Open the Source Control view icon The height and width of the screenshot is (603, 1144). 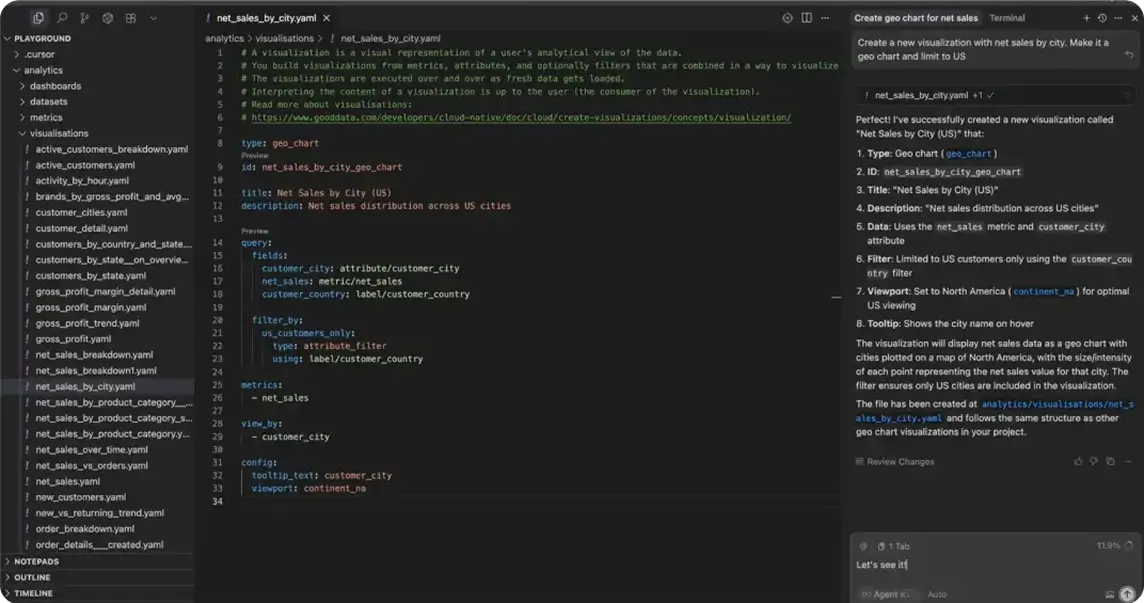[x=85, y=18]
